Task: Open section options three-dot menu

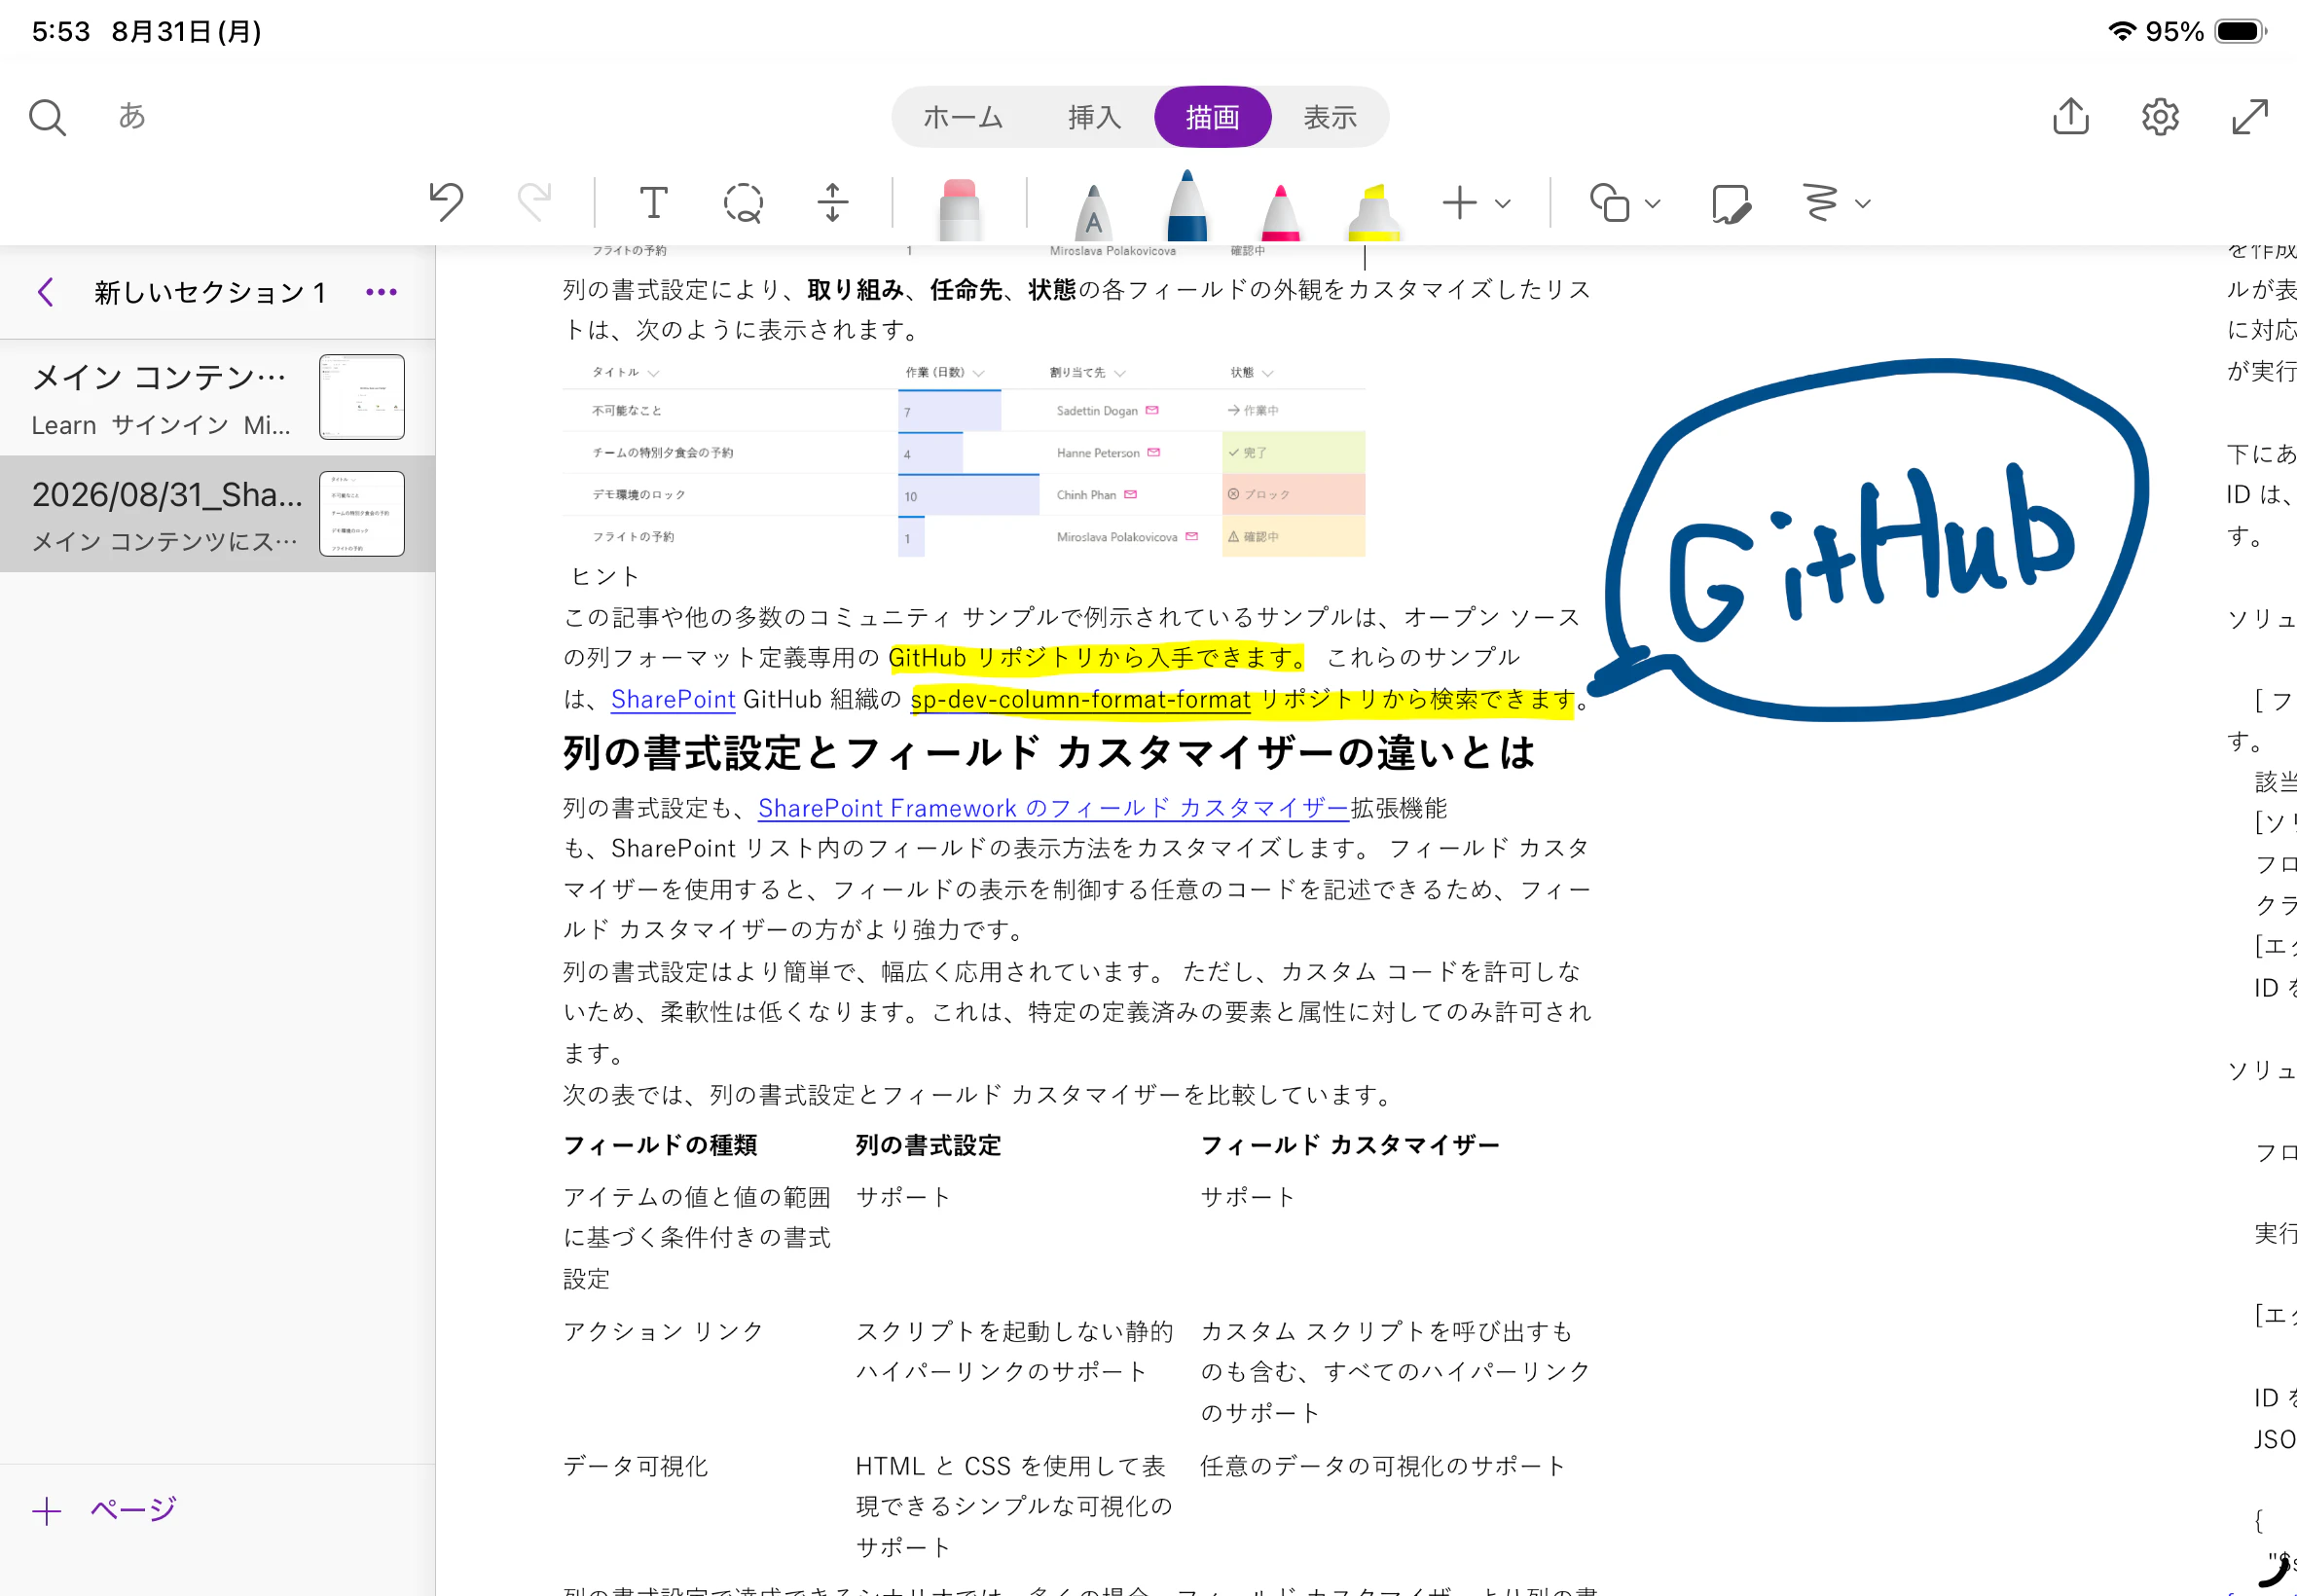Action: click(x=381, y=292)
